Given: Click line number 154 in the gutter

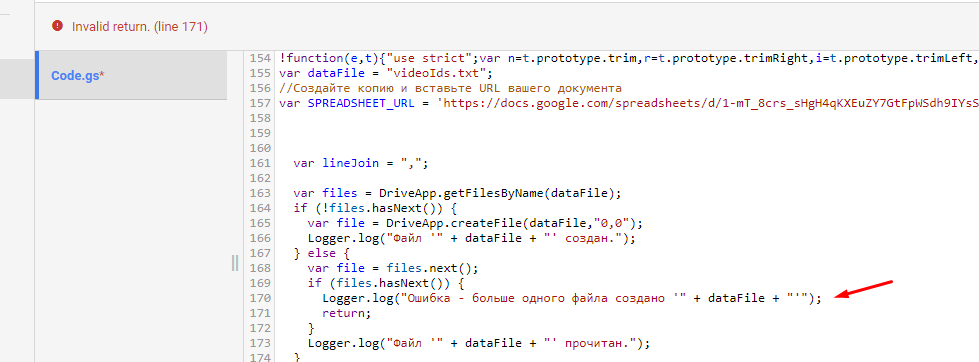Looking at the screenshot, I should coord(259,58).
